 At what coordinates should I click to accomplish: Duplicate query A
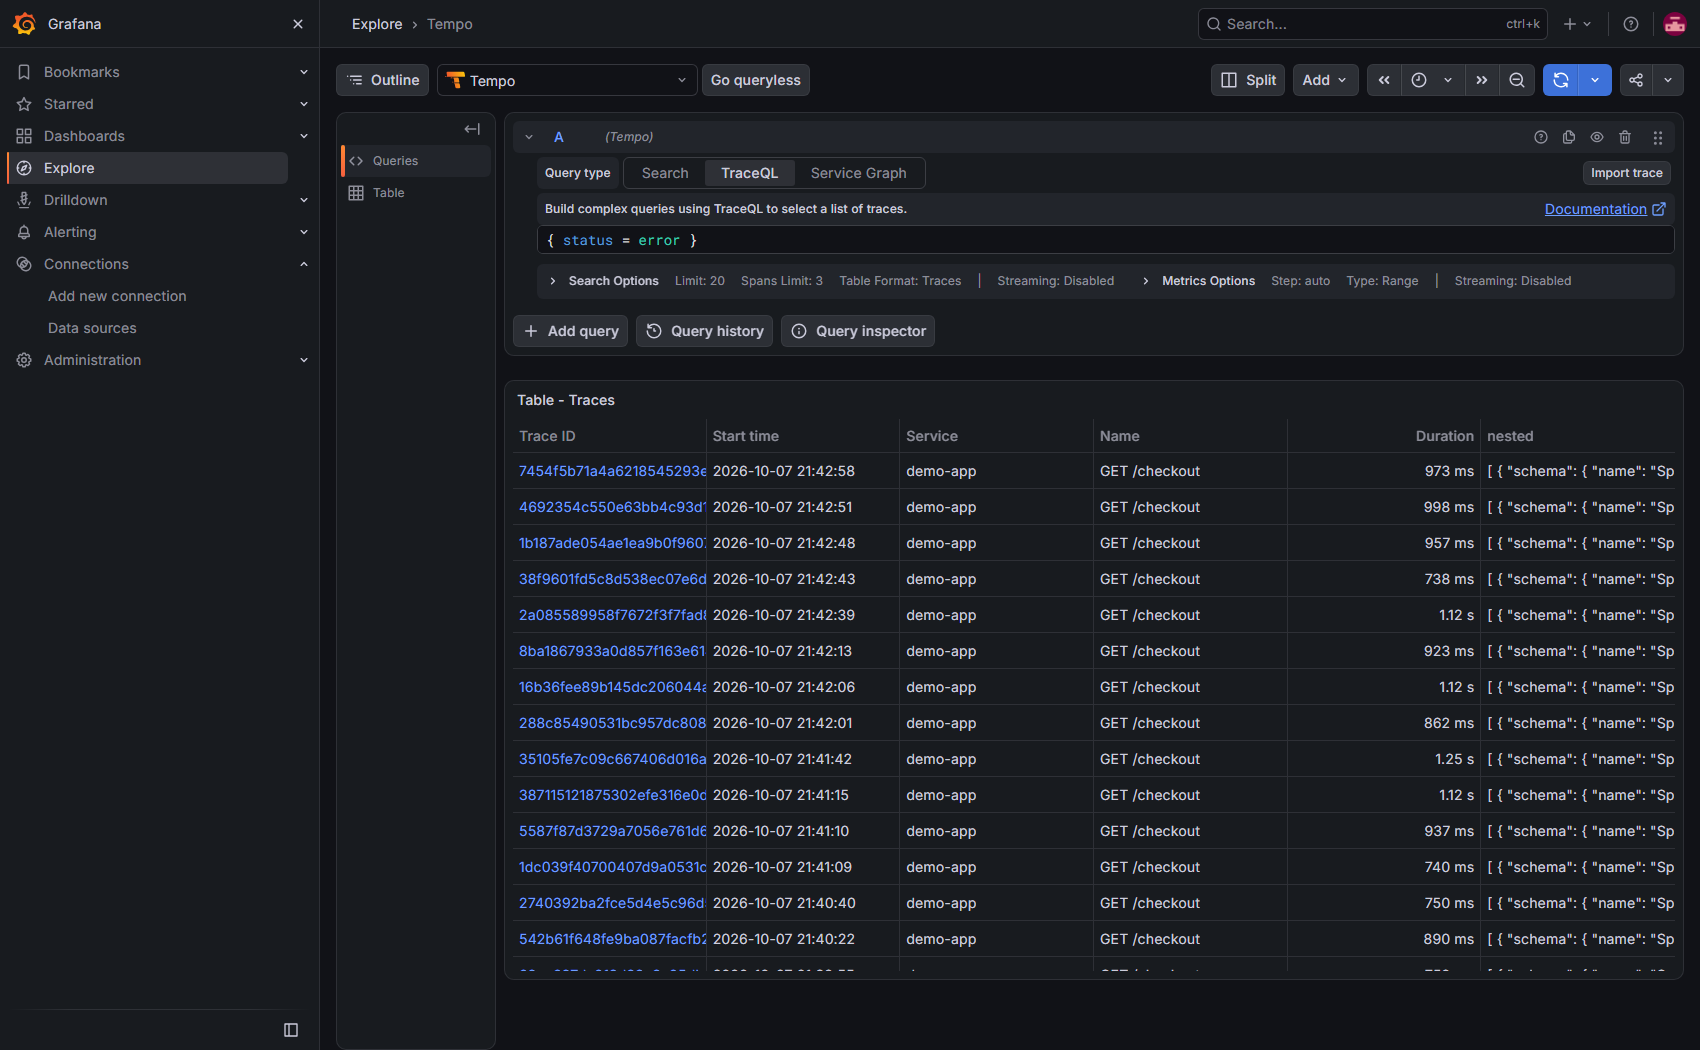(1569, 137)
